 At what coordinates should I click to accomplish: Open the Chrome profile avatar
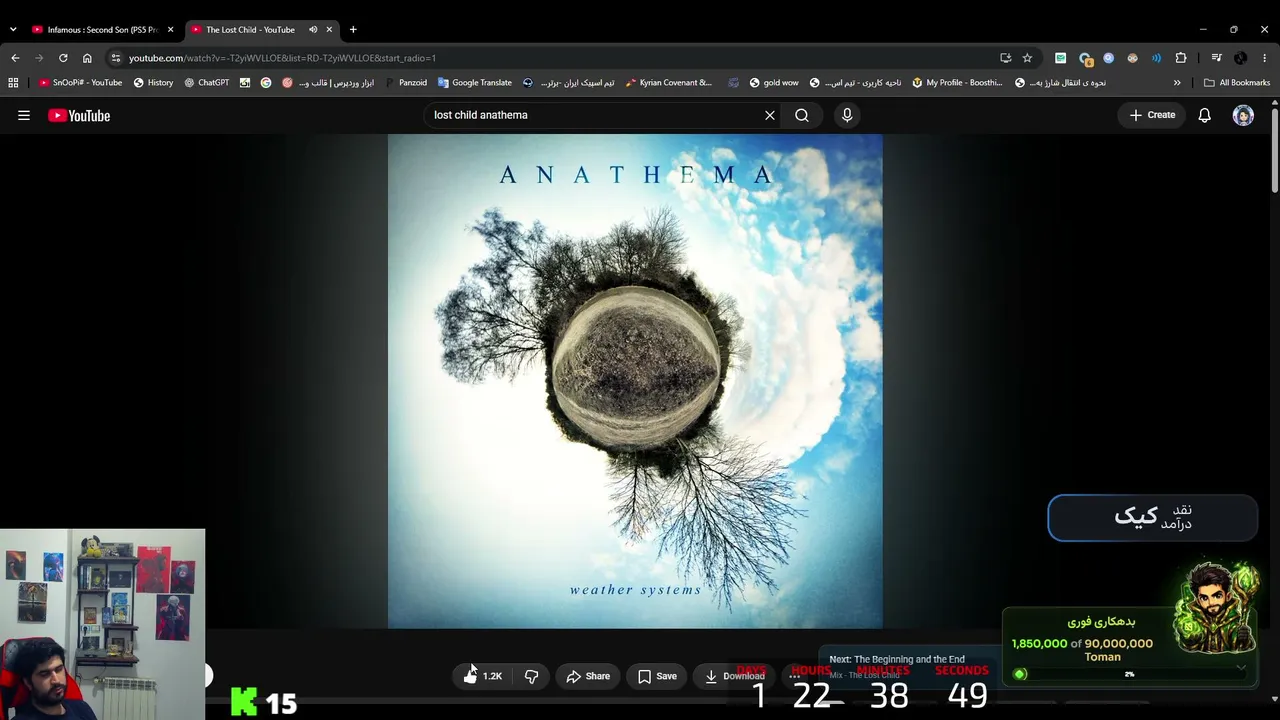tap(1240, 58)
